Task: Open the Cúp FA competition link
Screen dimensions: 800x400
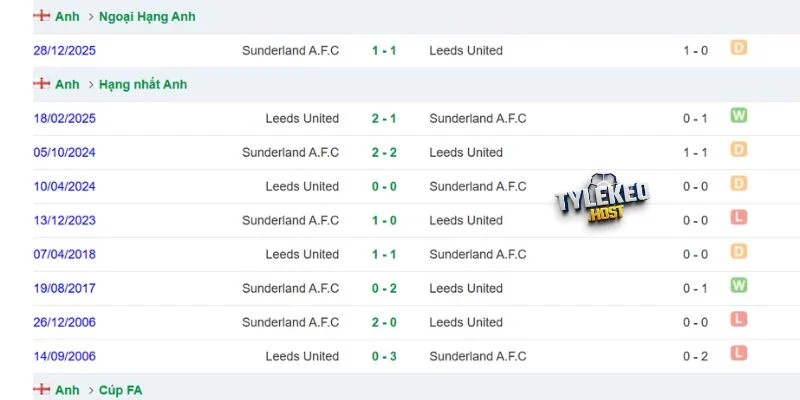Action: [120, 390]
